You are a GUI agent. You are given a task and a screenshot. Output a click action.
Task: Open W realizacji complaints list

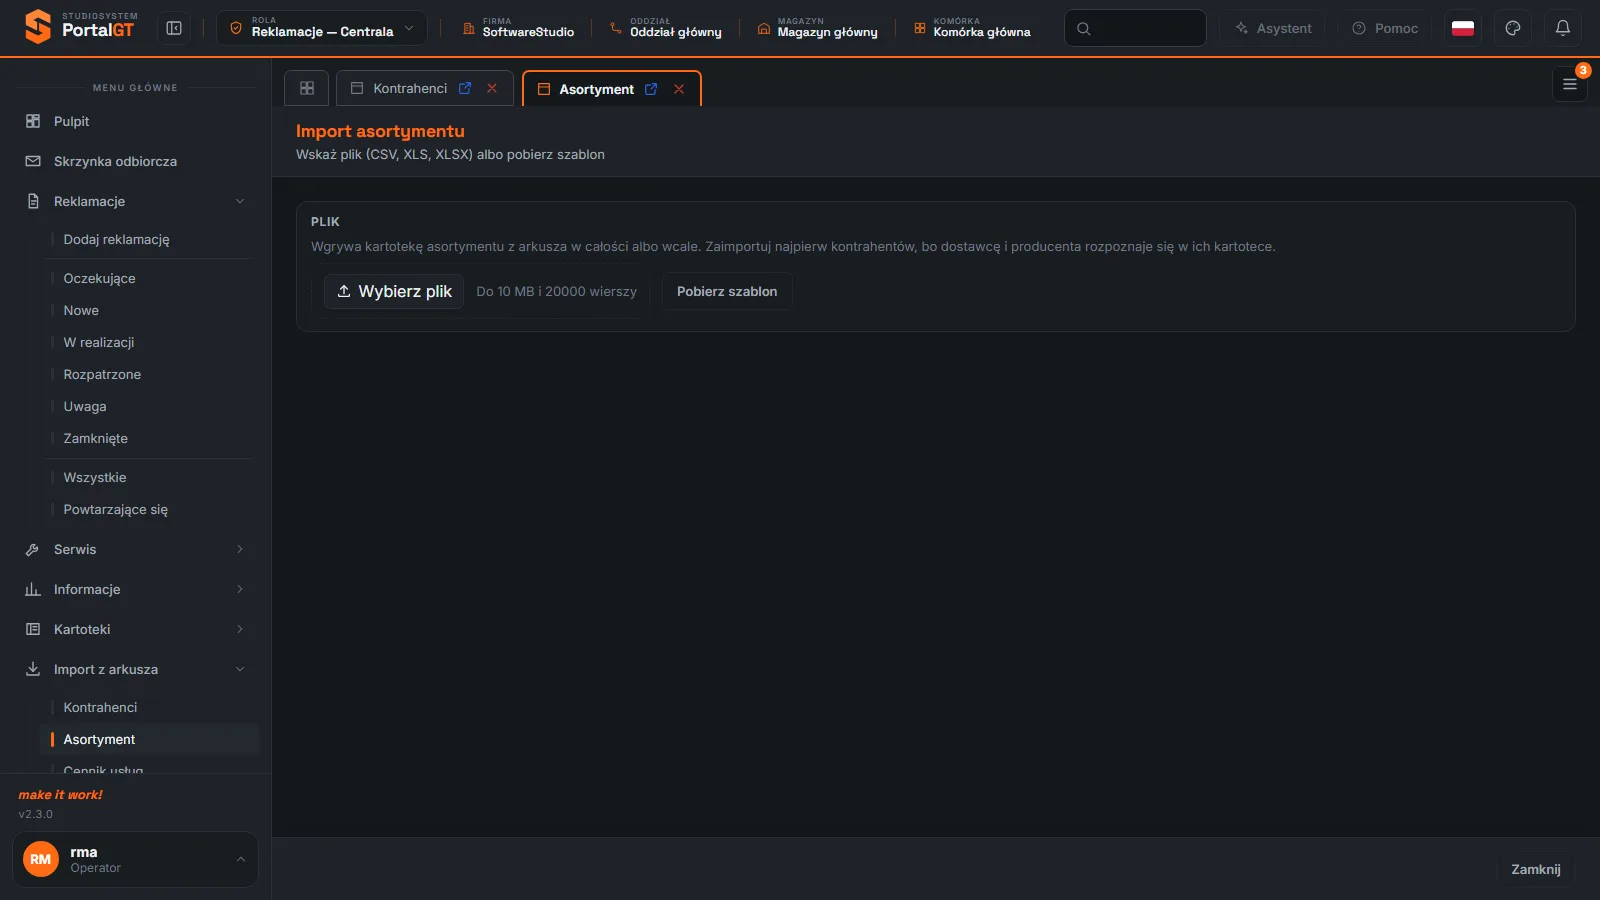tap(150, 342)
